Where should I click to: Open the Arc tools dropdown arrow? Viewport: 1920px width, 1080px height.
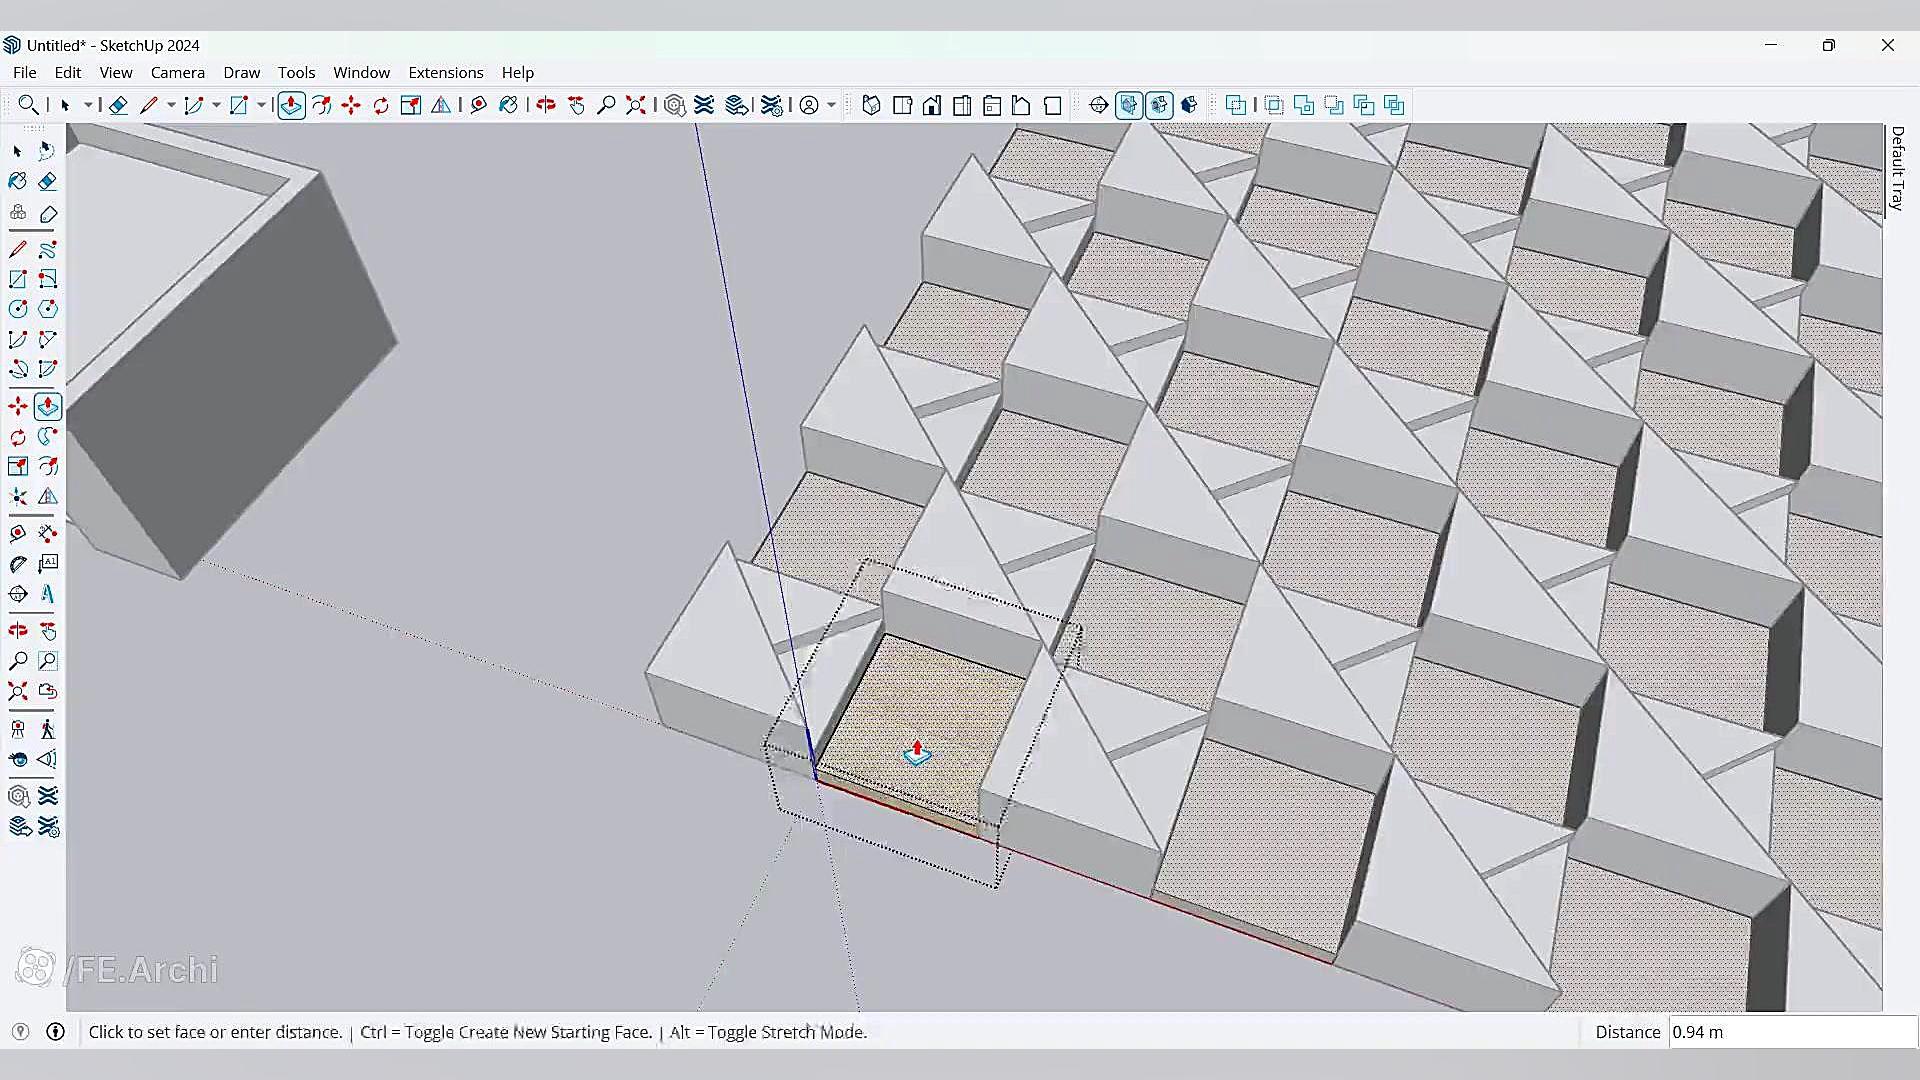click(216, 105)
